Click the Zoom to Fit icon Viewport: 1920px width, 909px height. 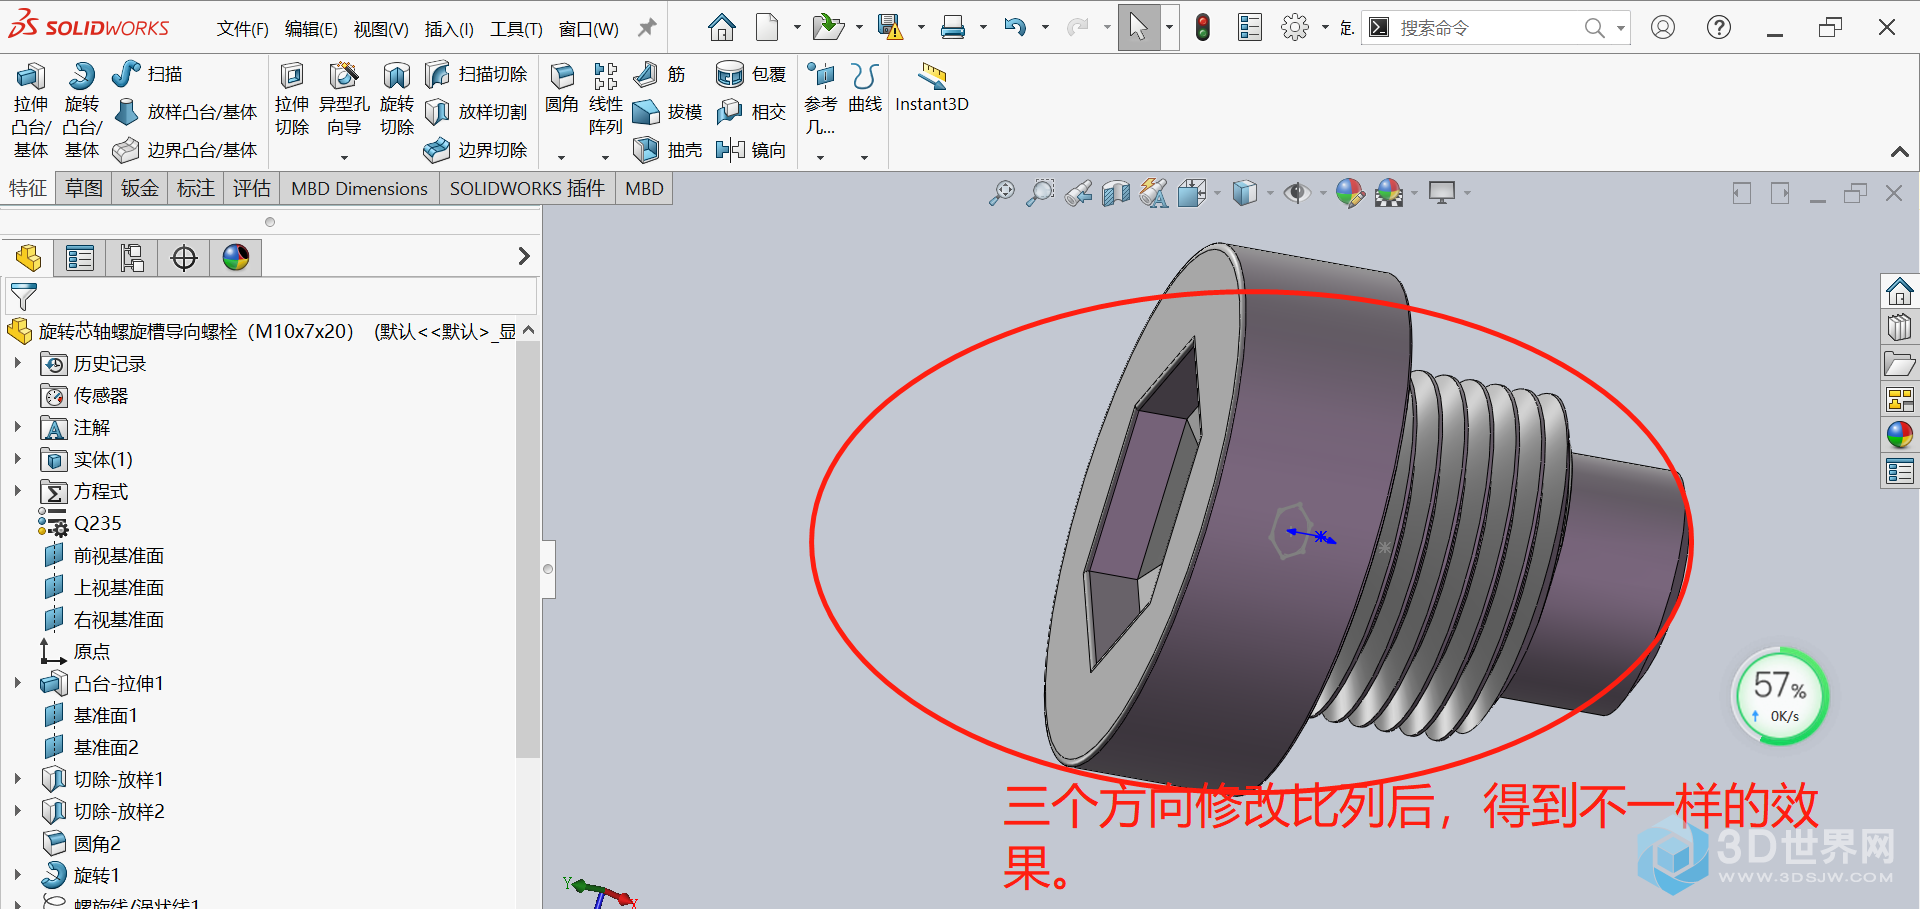(x=1001, y=193)
